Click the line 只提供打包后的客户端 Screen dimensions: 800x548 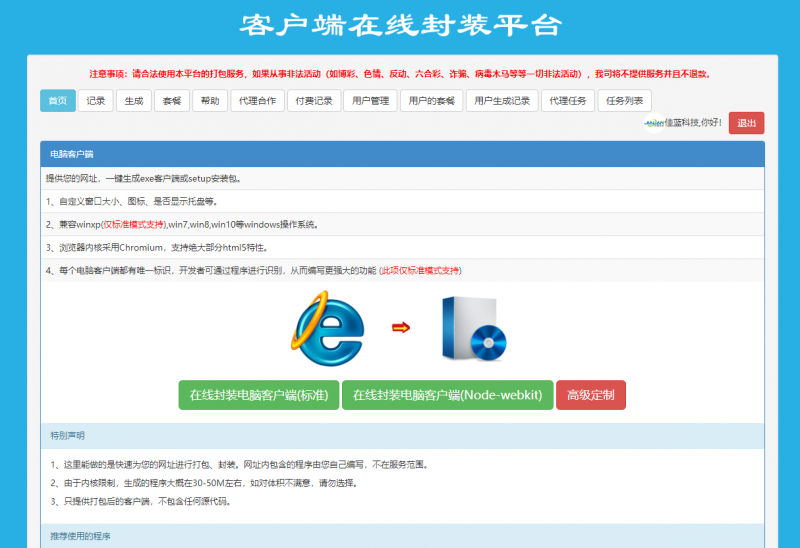(x=141, y=502)
